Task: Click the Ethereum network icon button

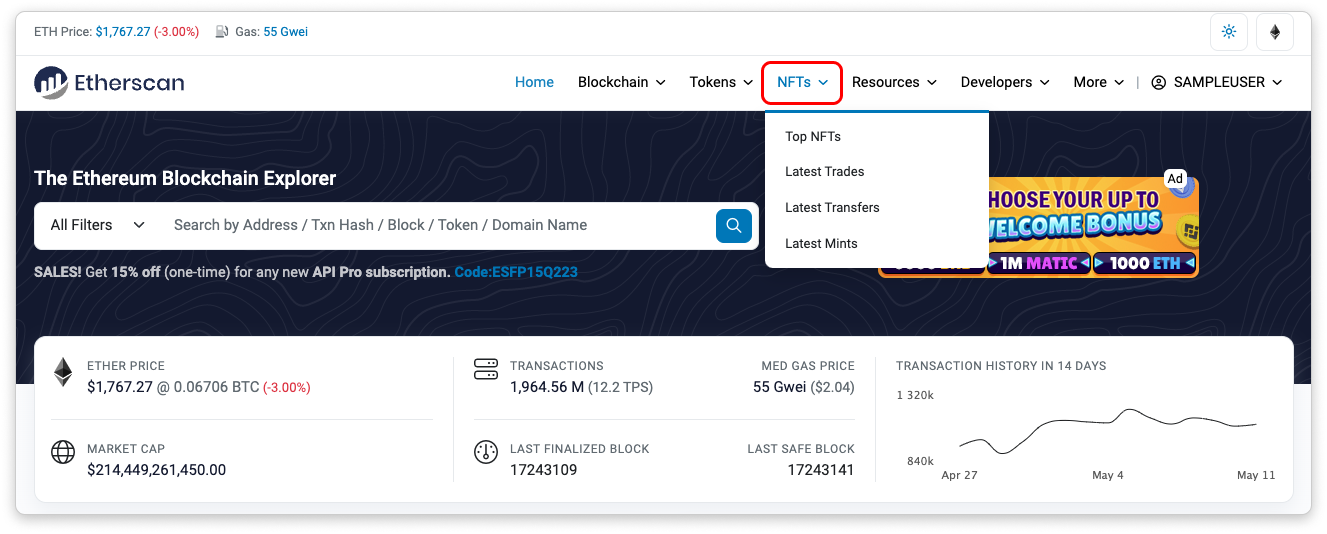Action: [1275, 32]
